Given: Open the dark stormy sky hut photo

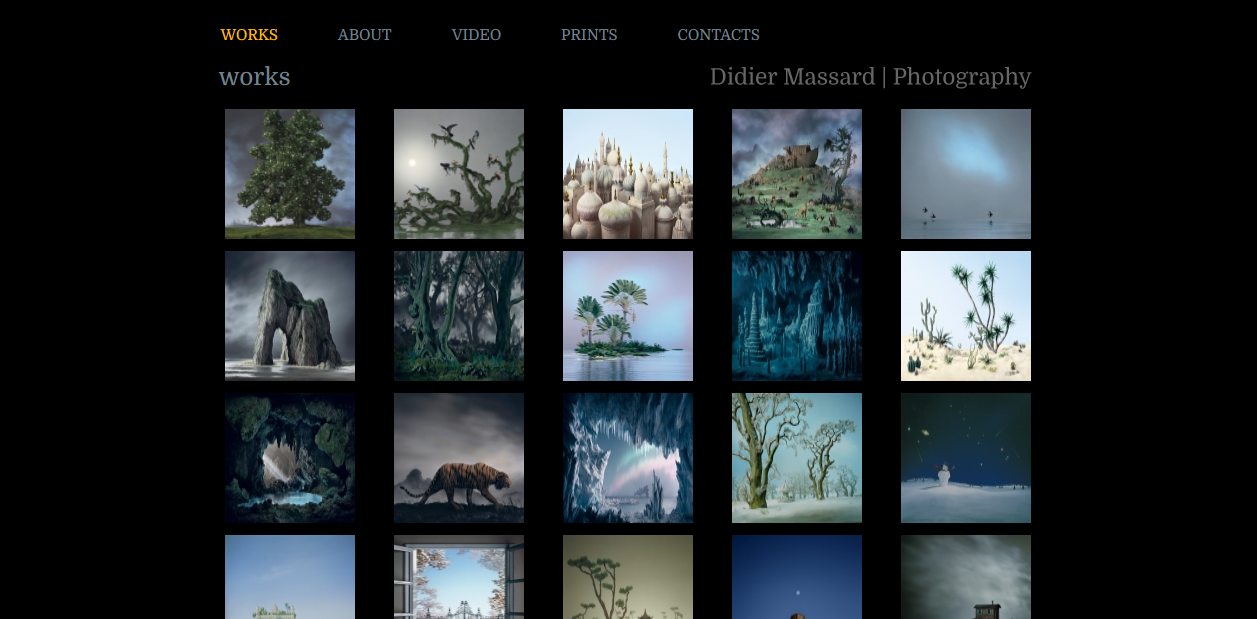Looking at the screenshot, I should click(x=966, y=577).
